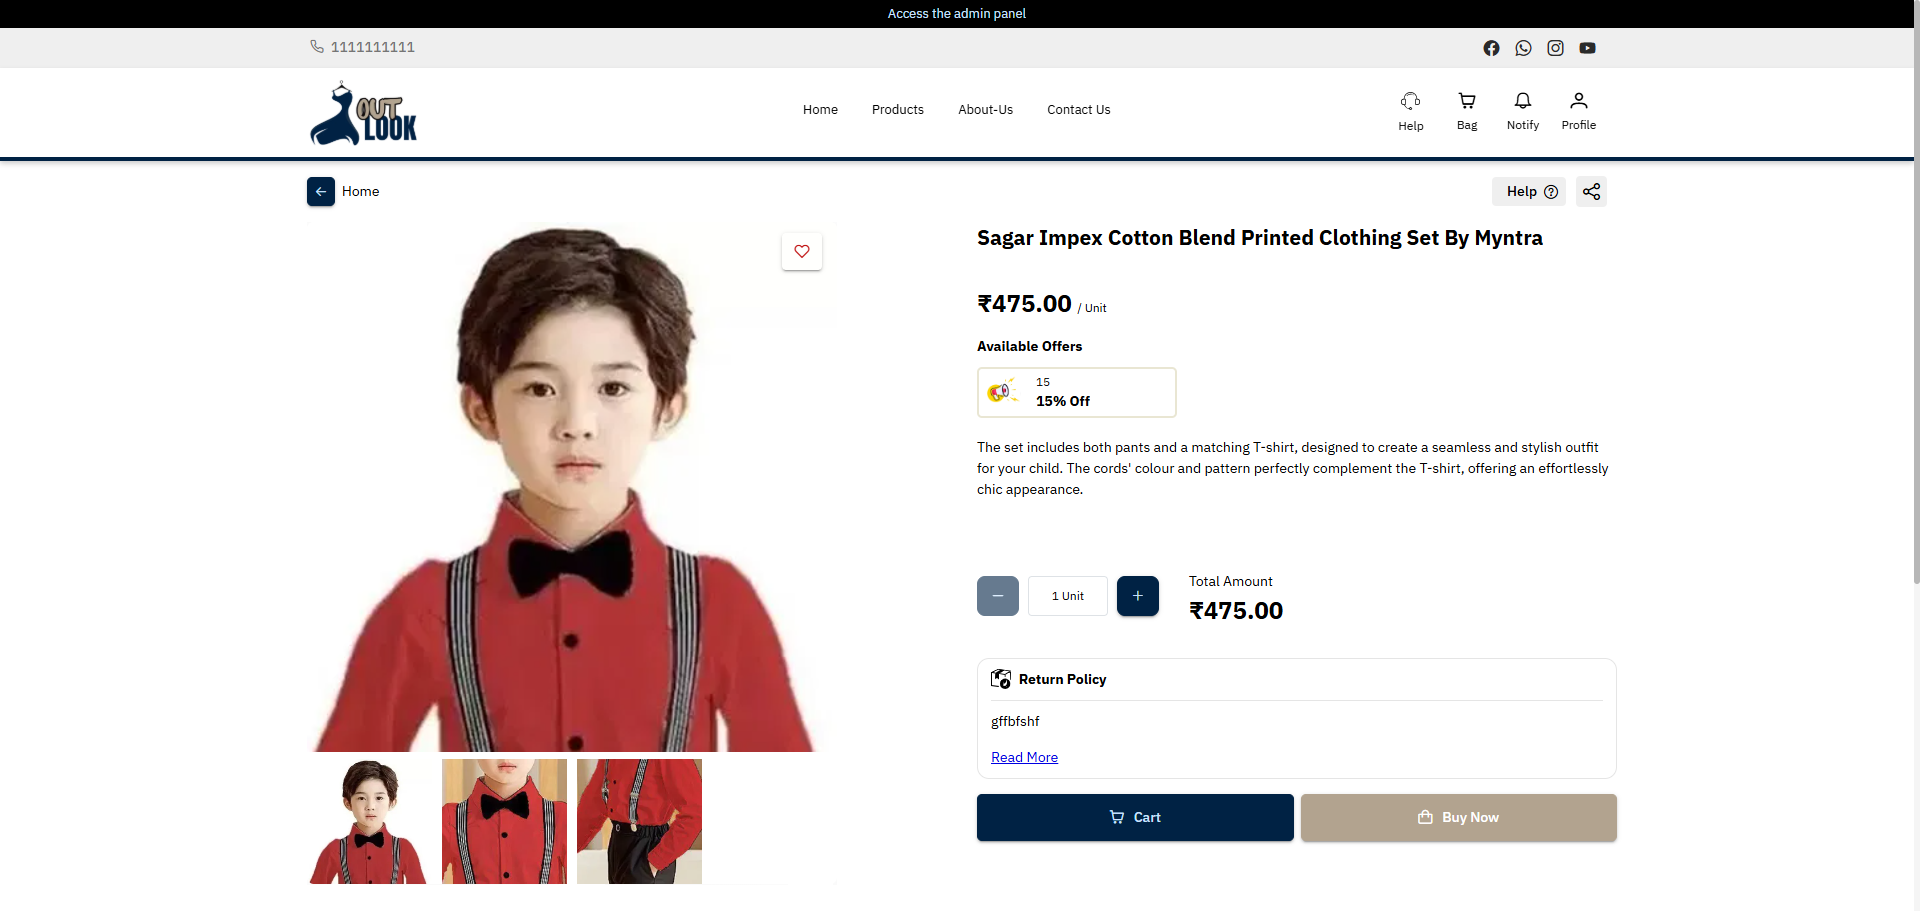
Task: Select the third thumbnail showing black pants
Action: (x=639, y=821)
